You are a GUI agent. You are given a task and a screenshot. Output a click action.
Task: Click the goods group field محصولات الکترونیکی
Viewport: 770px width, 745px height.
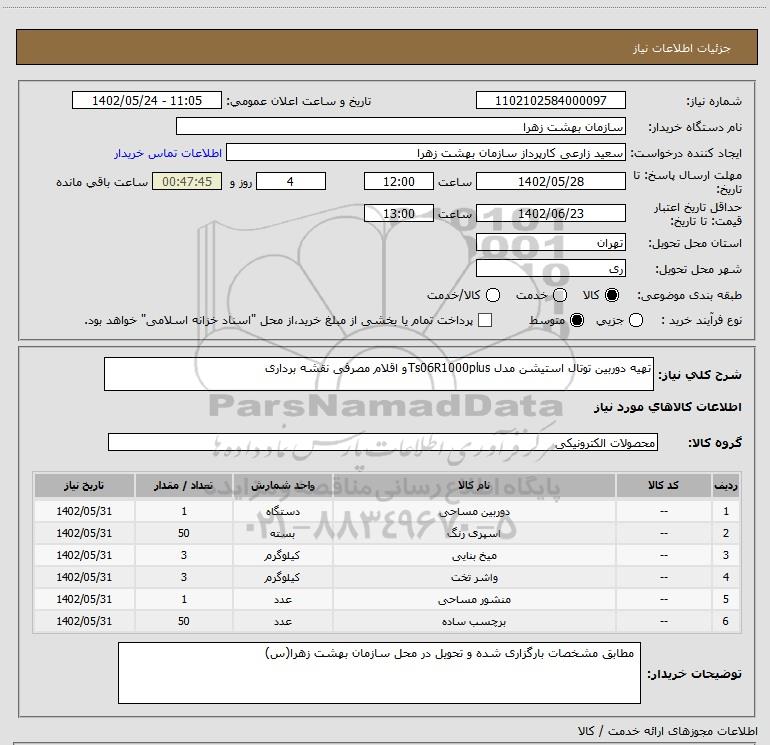pos(383,442)
